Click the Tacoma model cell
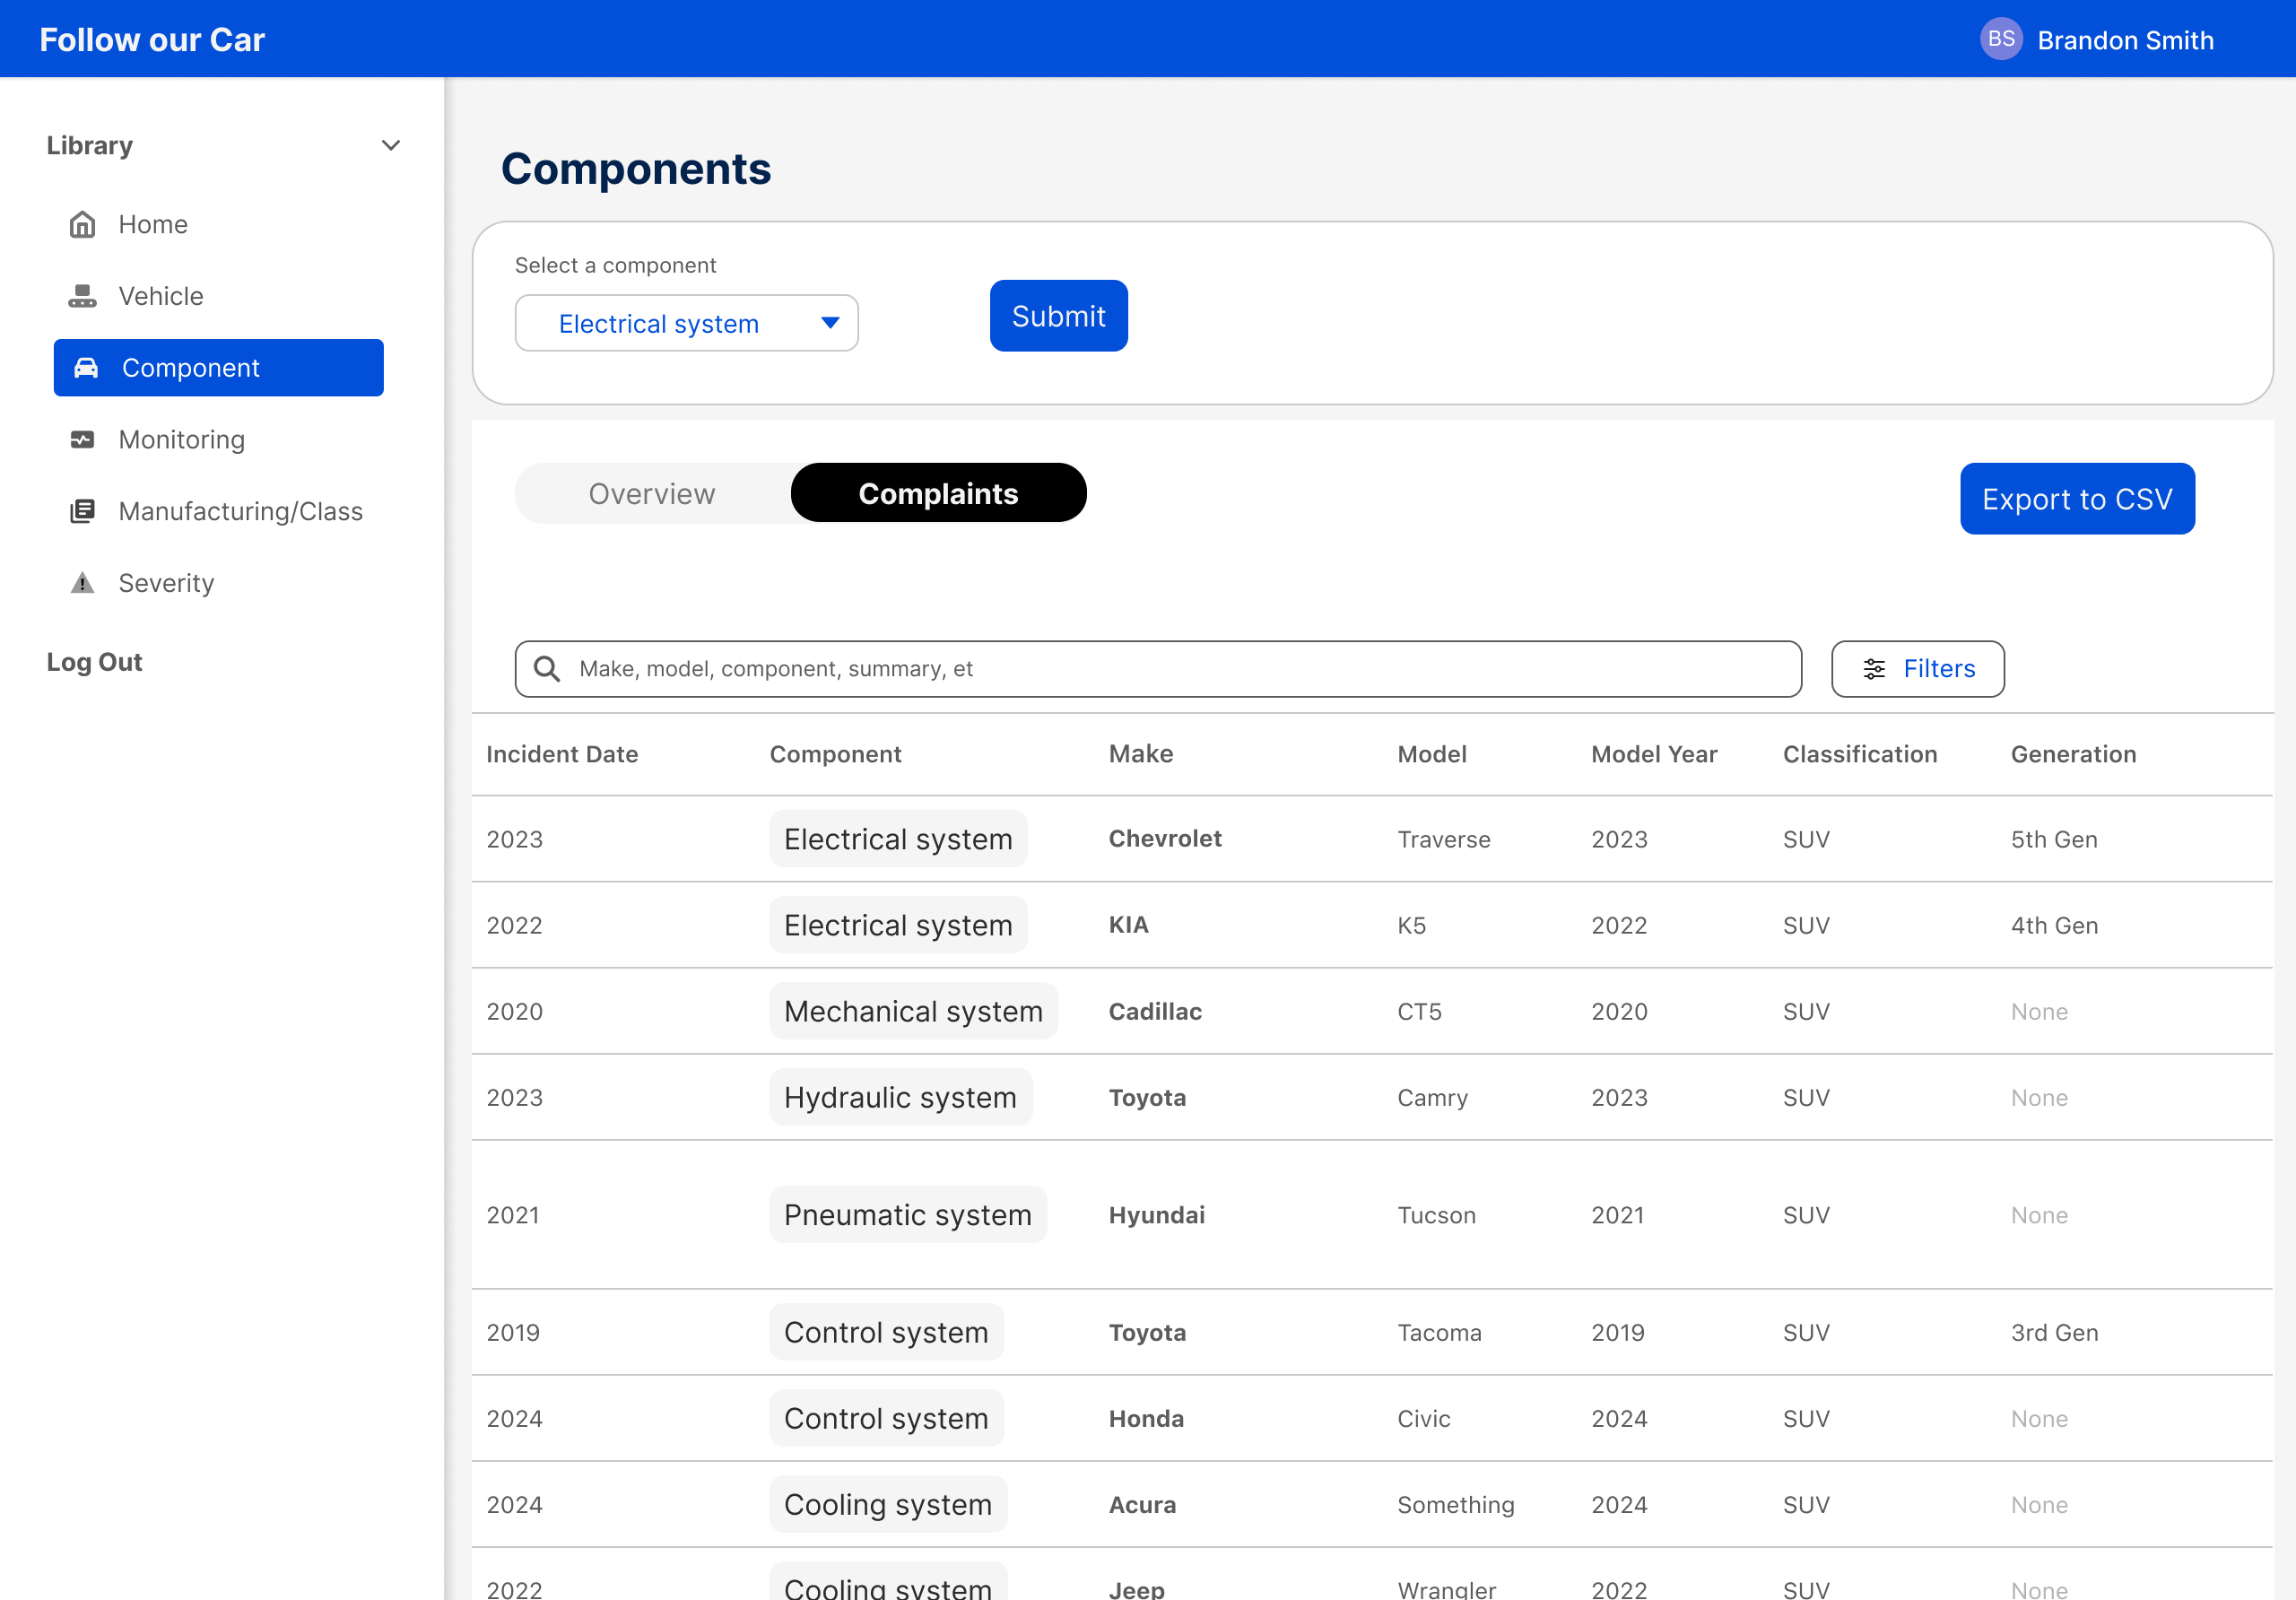This screenshot has height=1600, width=2296. click(1439, 1332)
